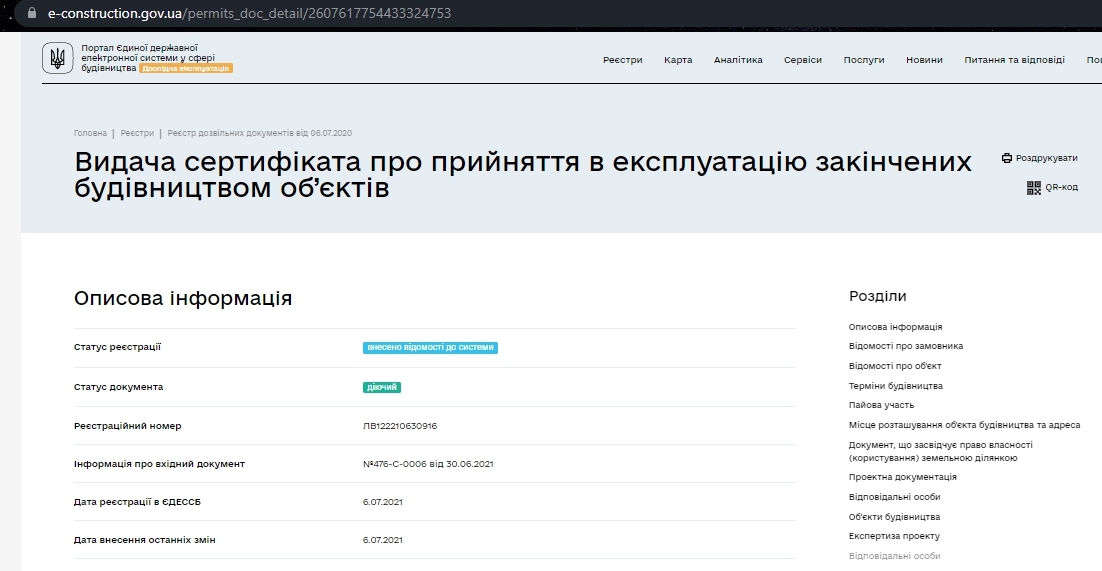
Task: Open Питання та відповіді menu item
Action: tap(1014, 60)
